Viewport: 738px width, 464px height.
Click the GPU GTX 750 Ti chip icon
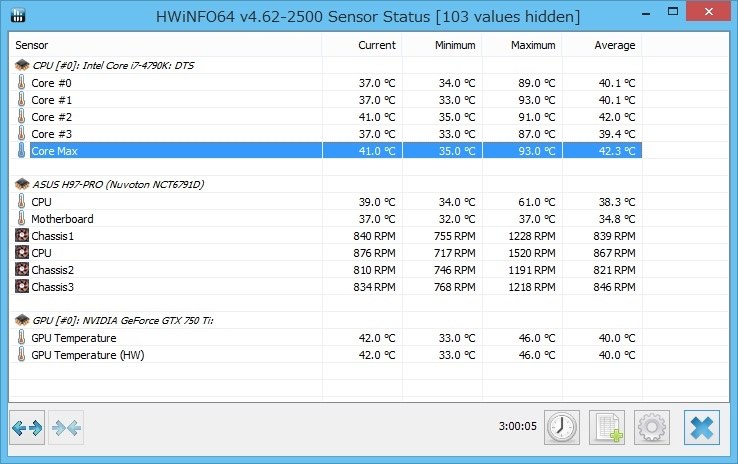[x=22, y=320]
